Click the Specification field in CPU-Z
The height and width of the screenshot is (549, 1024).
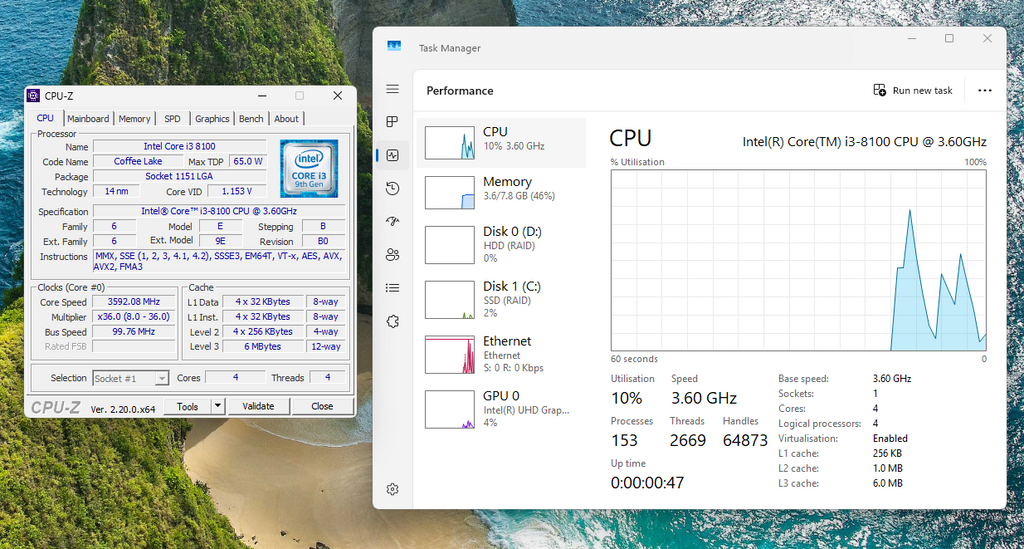click(219, 211)
